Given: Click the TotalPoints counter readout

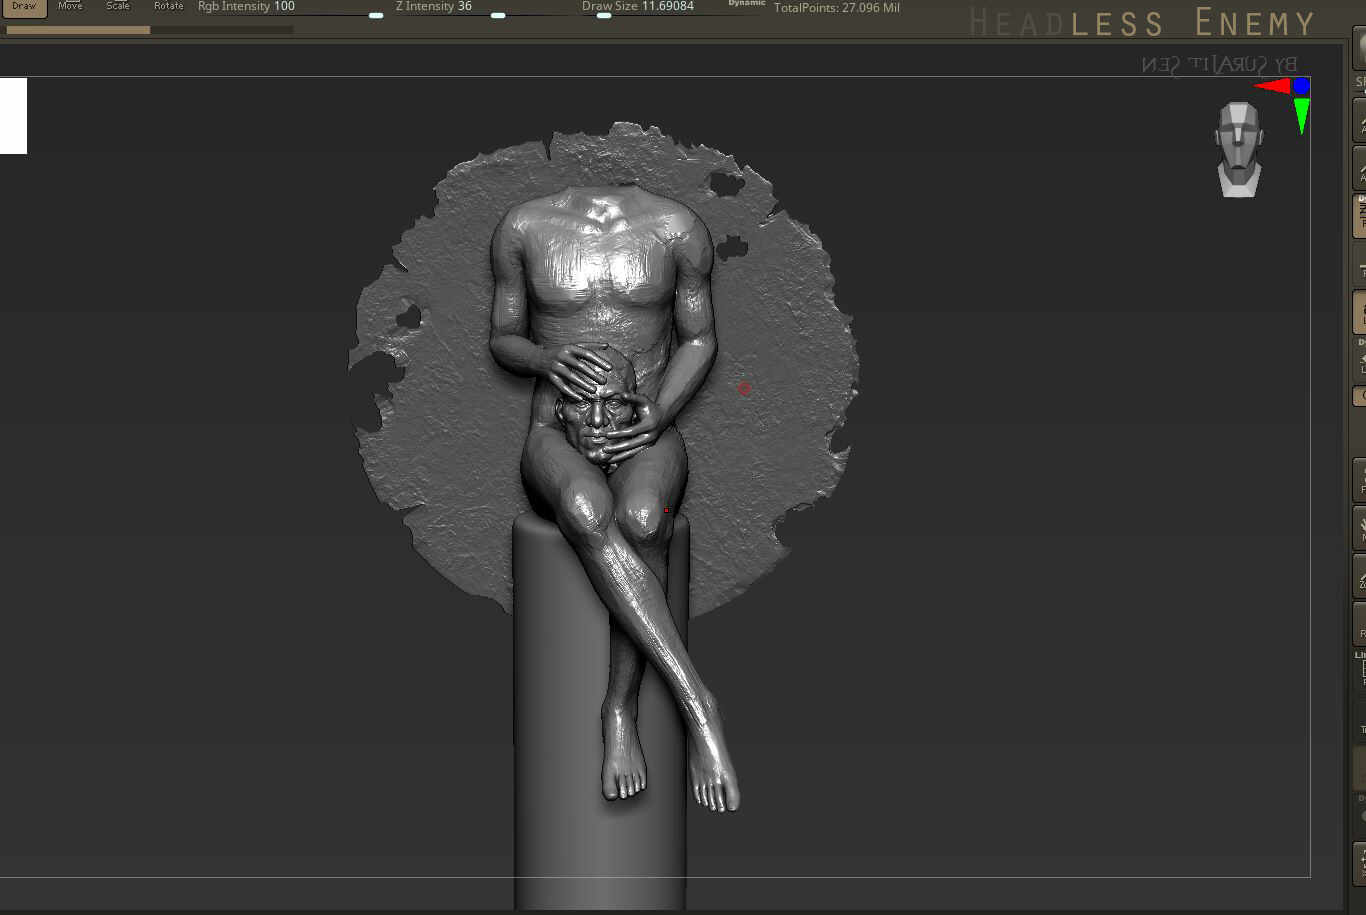Looking at the screenshot, I should pyautogui.click(x=837, y=7).
